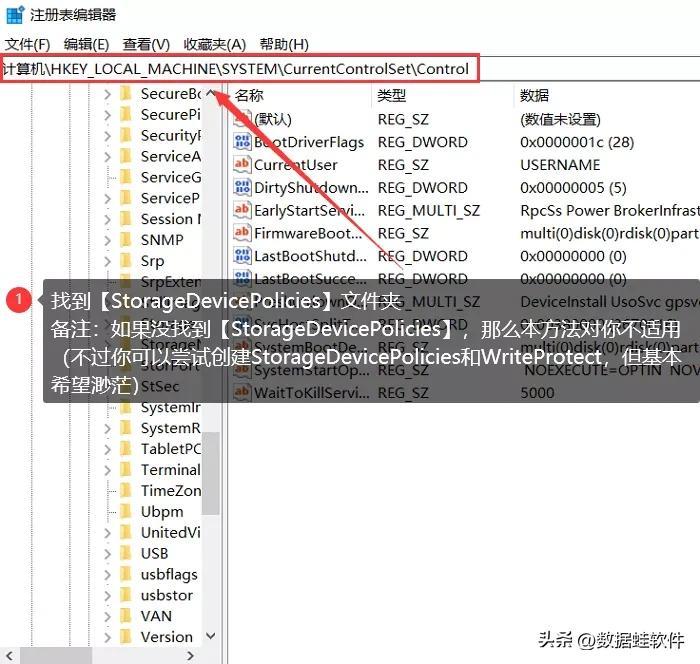
Task: Click the TimeZon folder icon
Action: click(x=126, y=490)
